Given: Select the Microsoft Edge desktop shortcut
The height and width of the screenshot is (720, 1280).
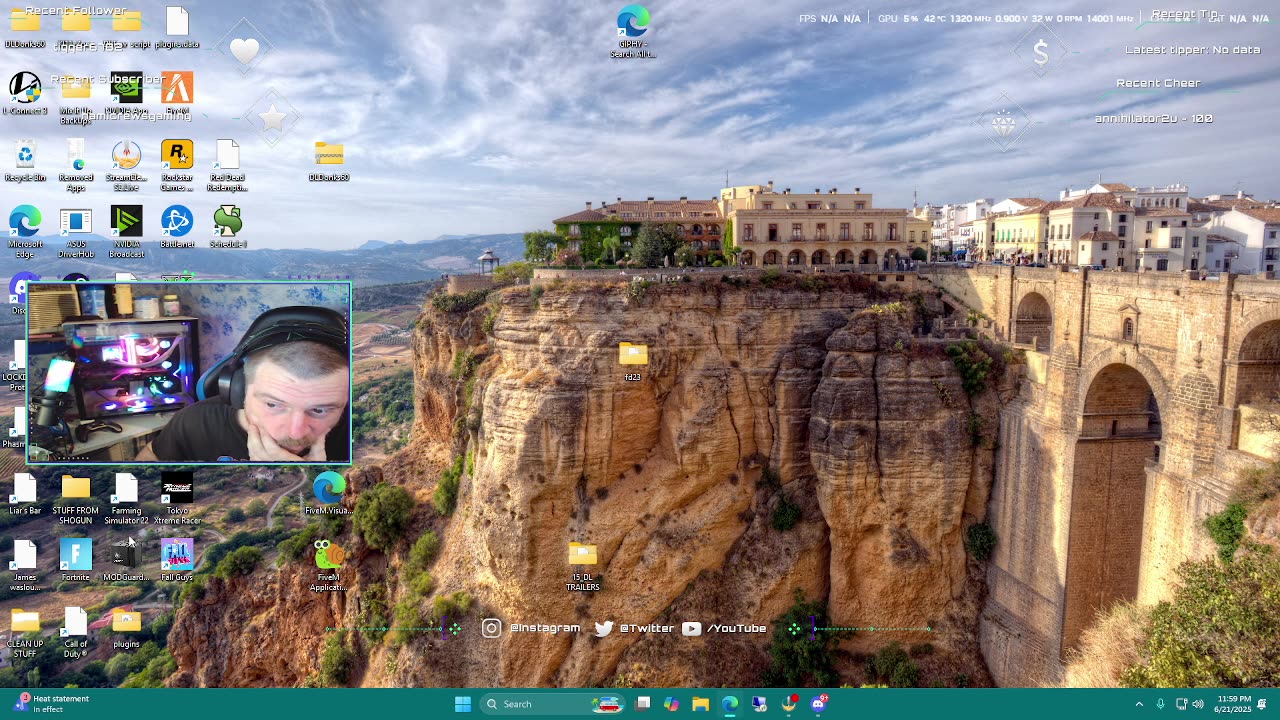Looking at the screenshot, I should click(x=25, y=232).
